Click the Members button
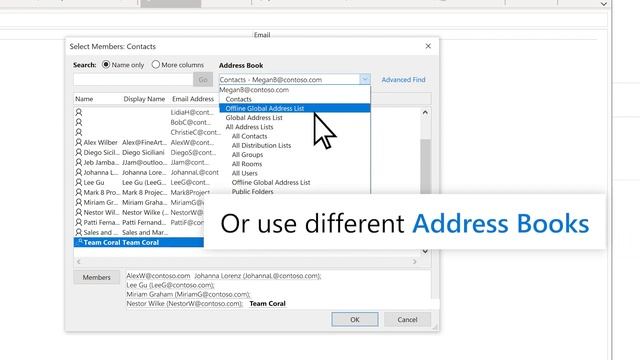Viewport: 640px width, 360px height. tap(96, 277)
